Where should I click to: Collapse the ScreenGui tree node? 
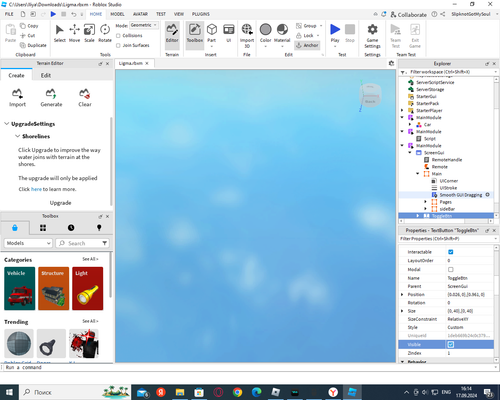pos(410,152)
